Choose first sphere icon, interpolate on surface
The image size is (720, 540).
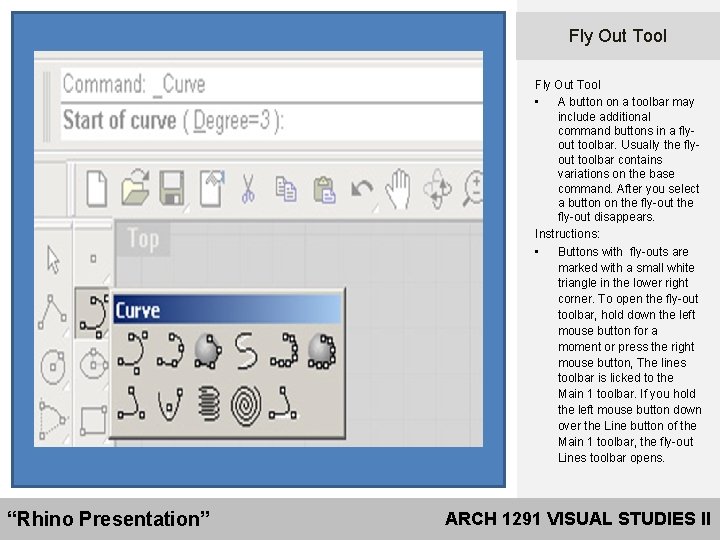208,352
